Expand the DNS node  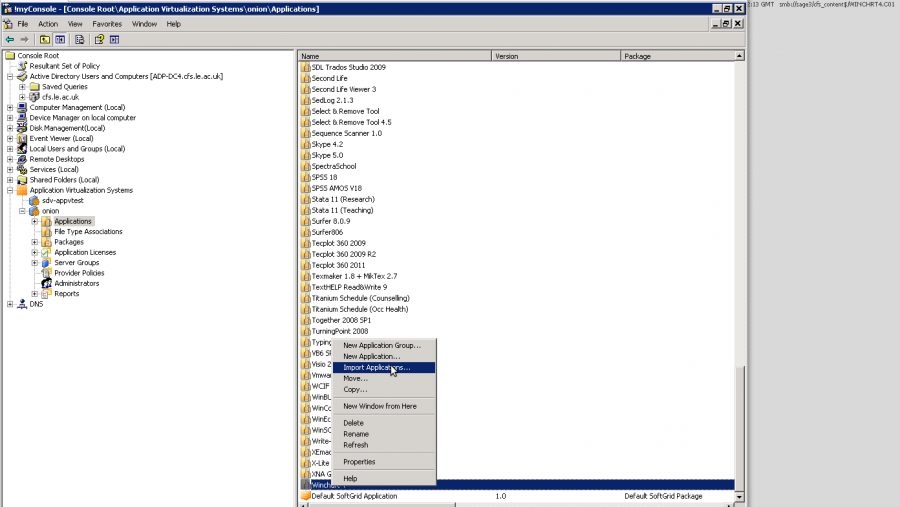pos(10,304)
